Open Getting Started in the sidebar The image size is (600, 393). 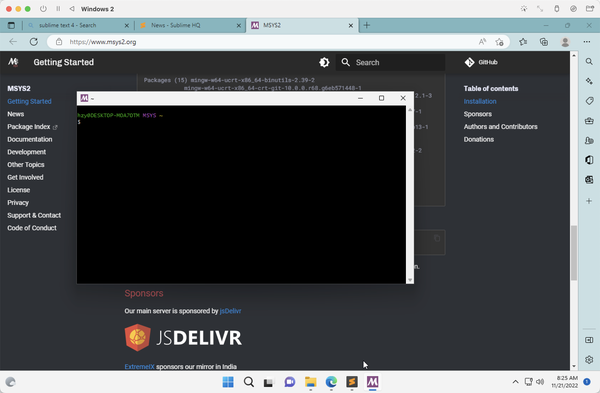[x=29, y=101]
